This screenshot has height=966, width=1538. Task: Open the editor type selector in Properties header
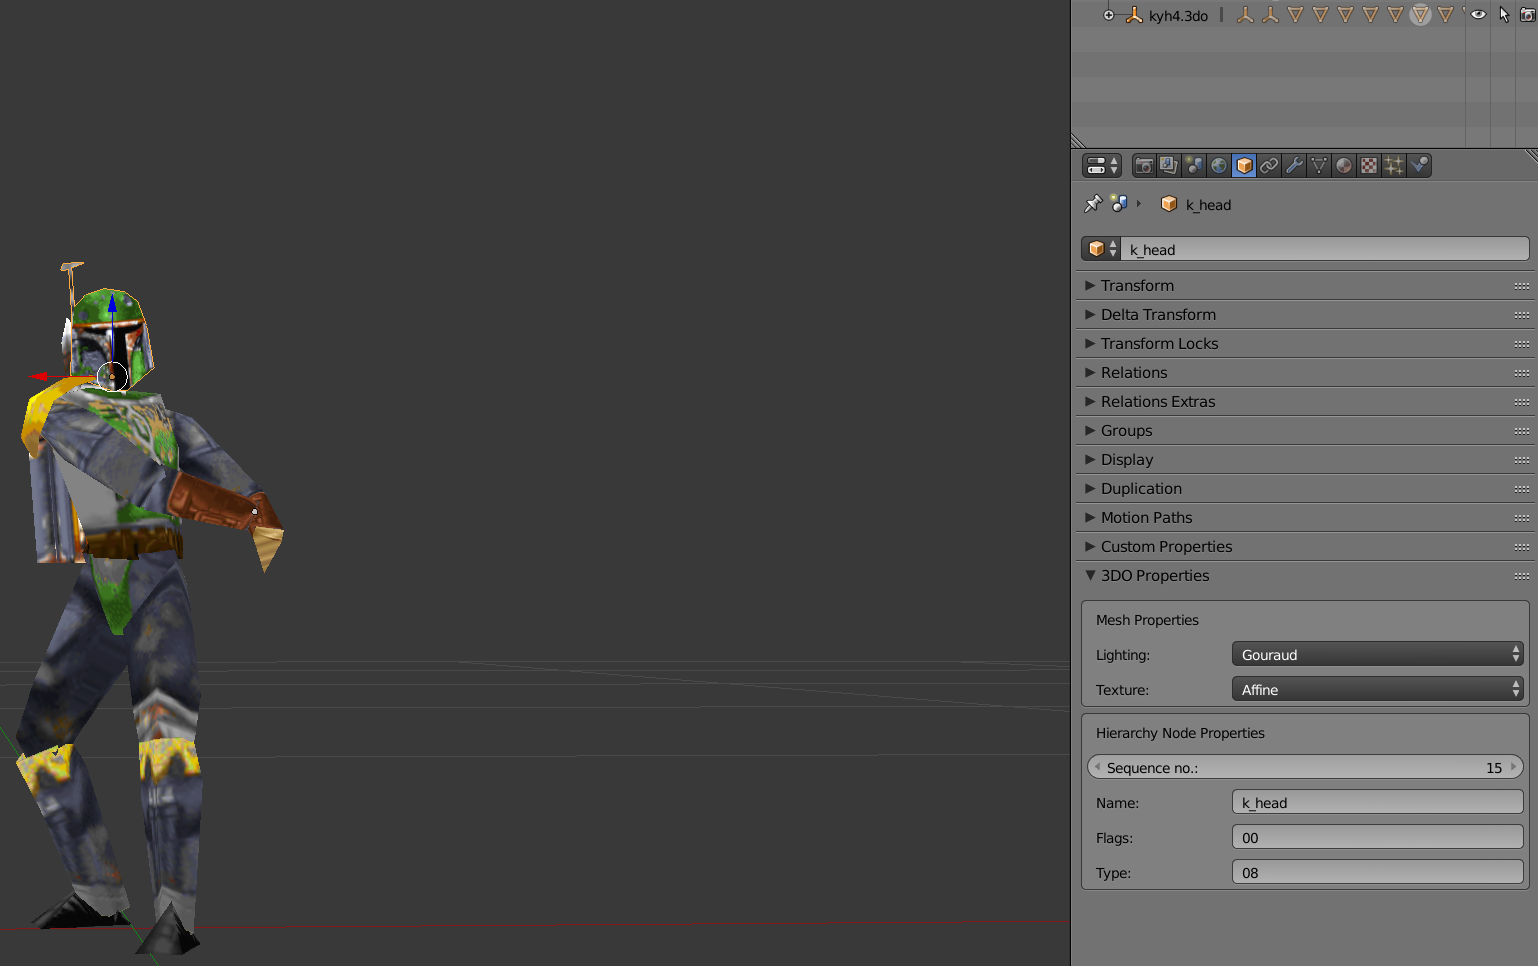(x=1102, y=166)
